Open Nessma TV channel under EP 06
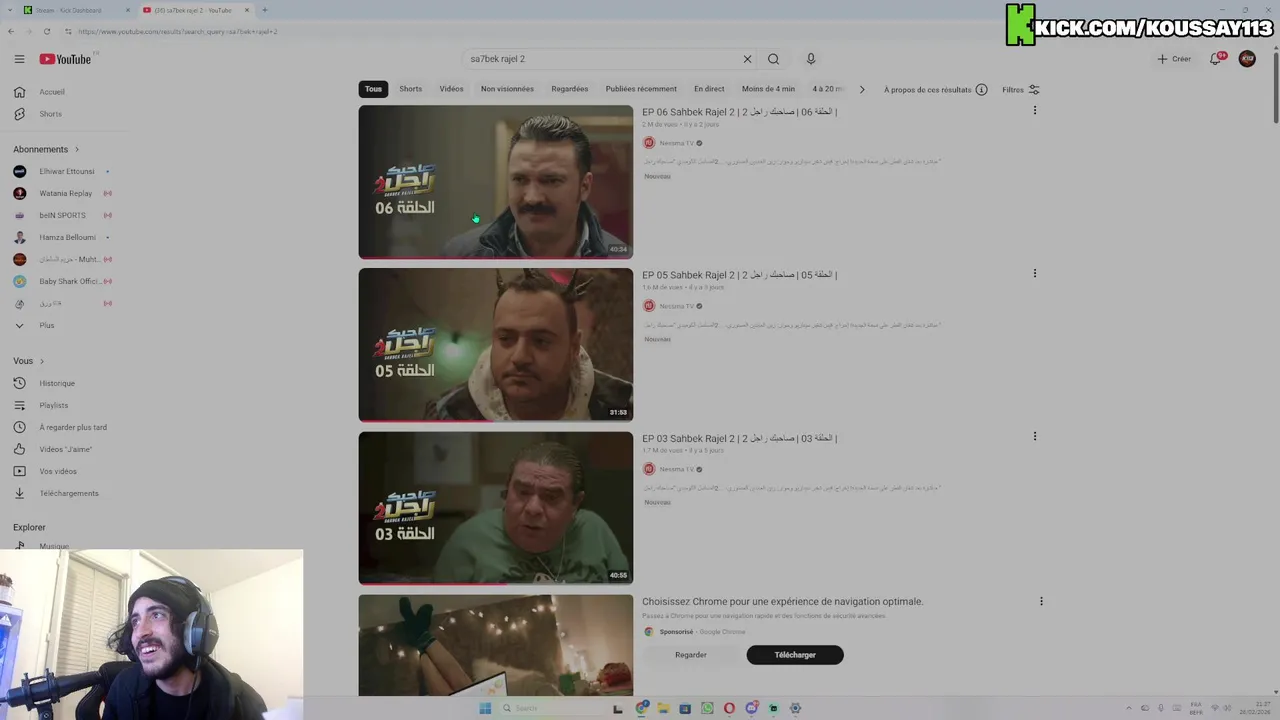This screenshot has height=720, width=1280. tap(676, 143)
